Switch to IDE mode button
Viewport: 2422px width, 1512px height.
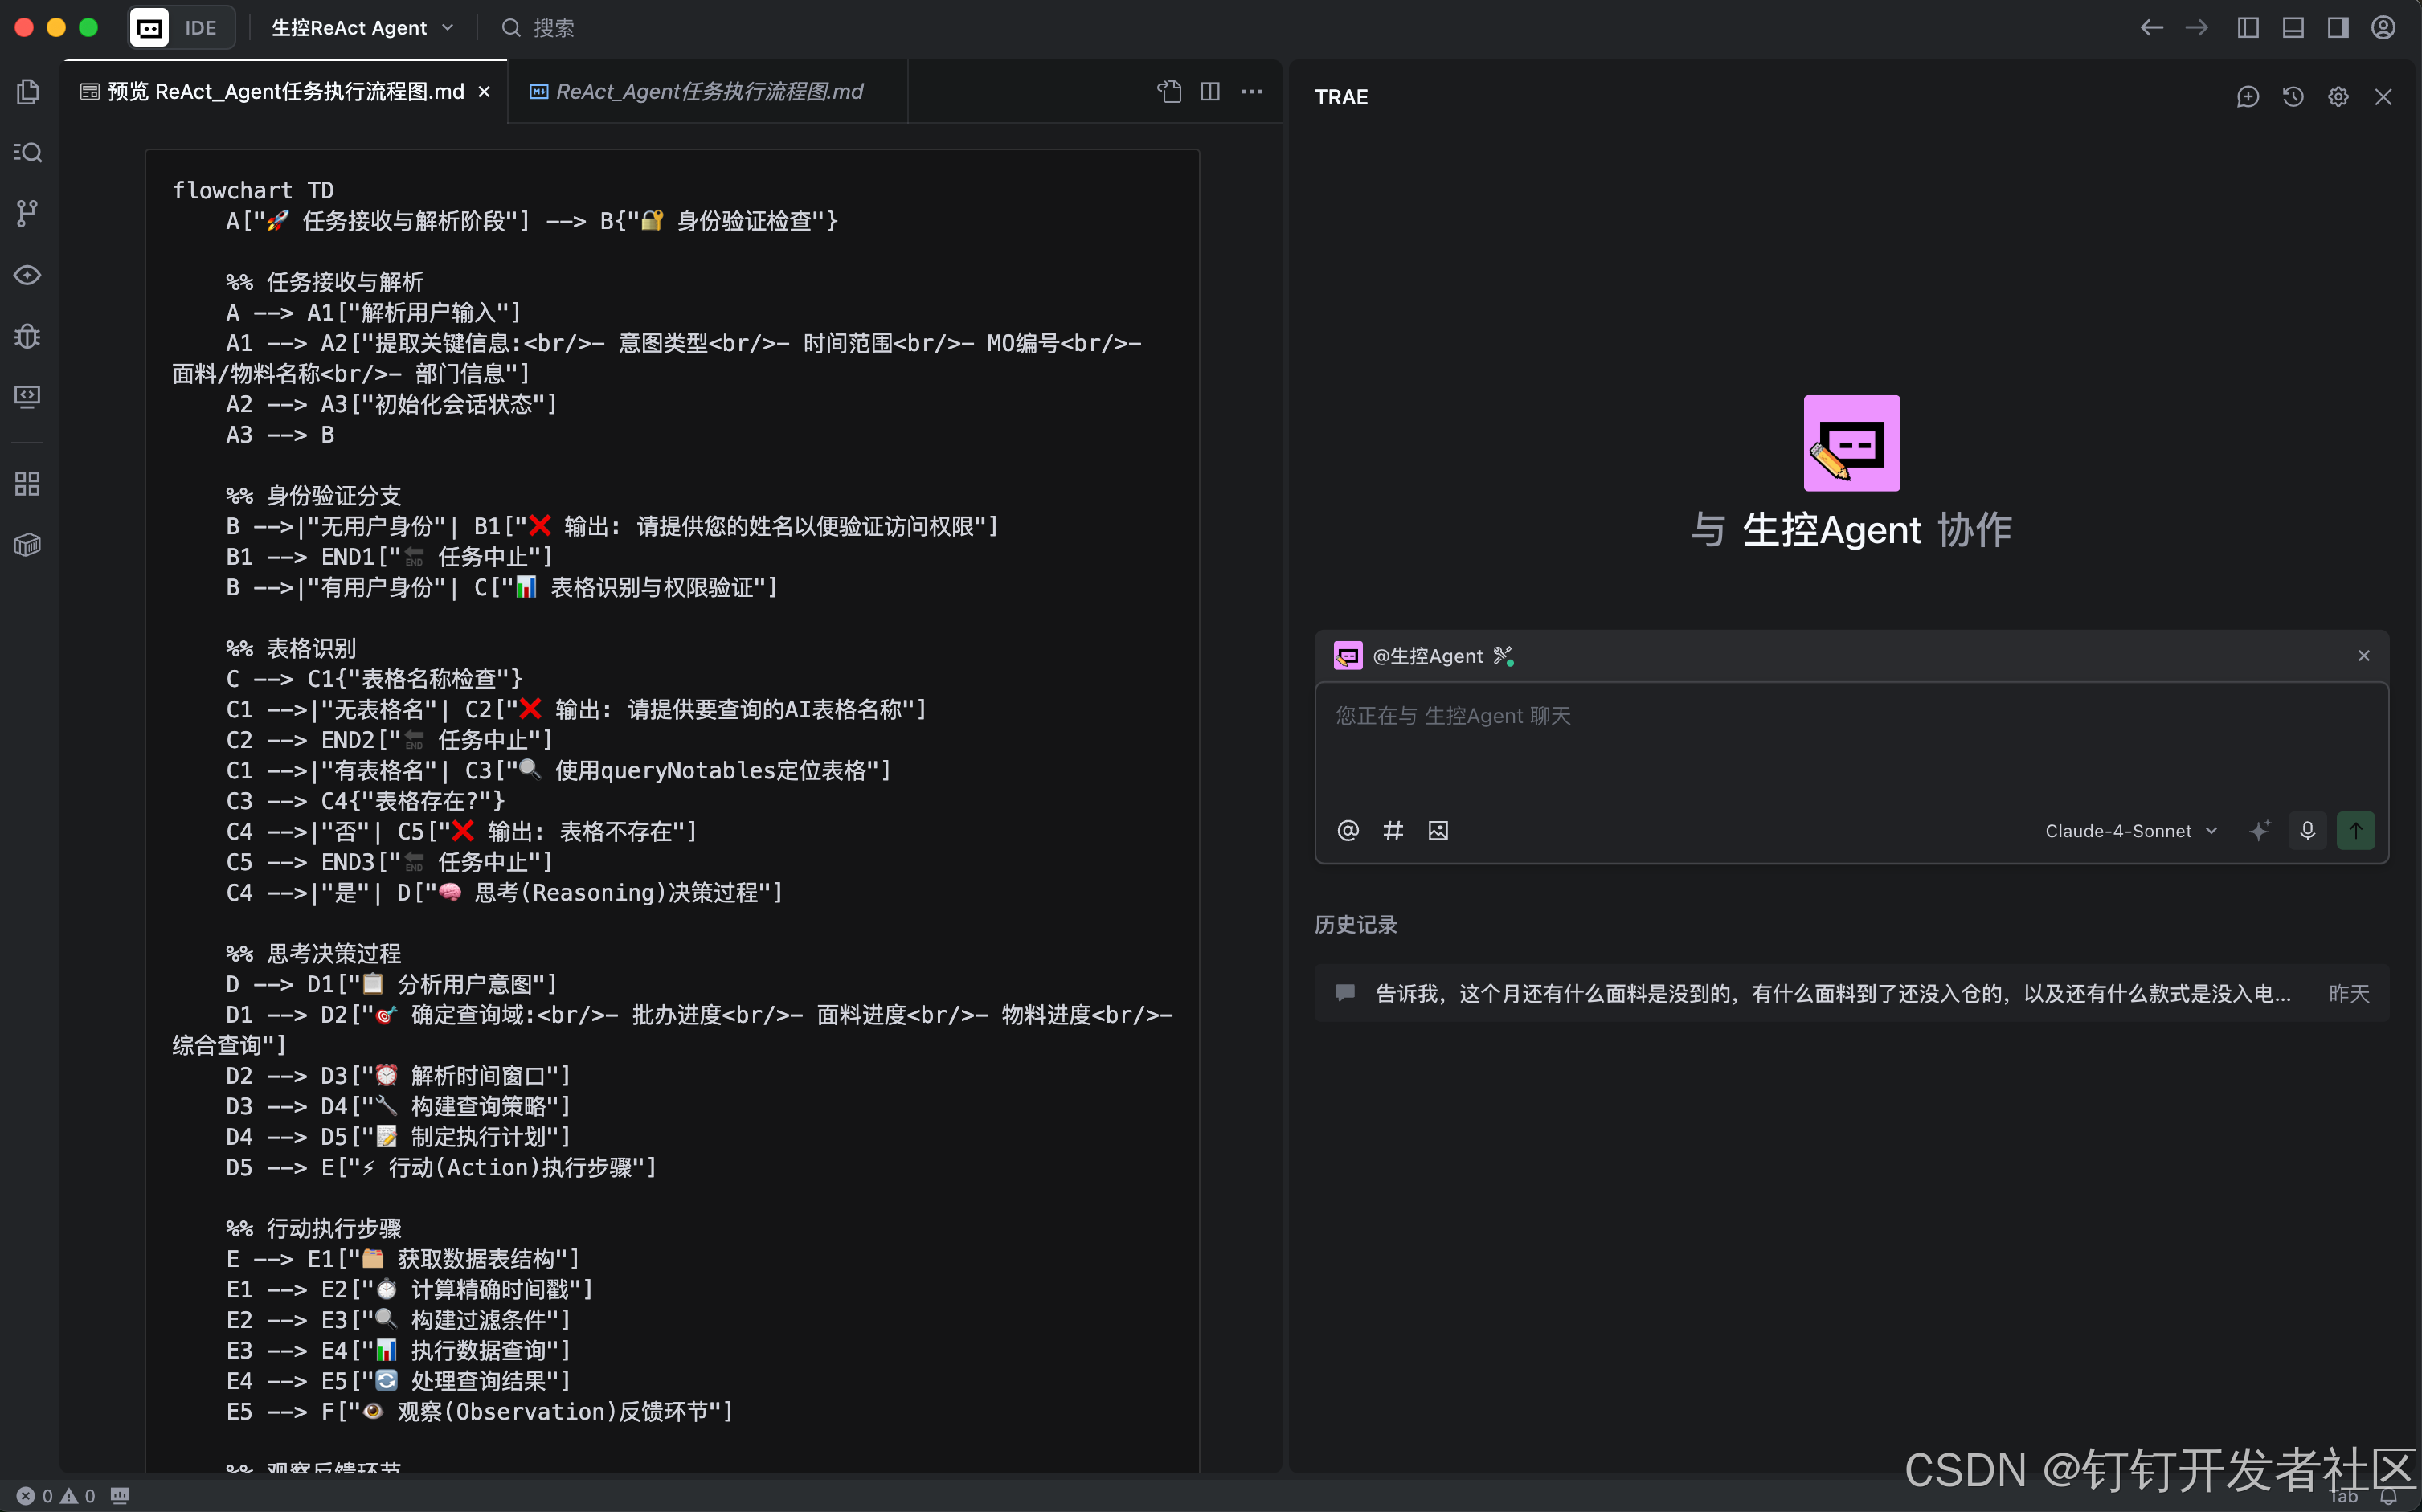(x=201, y=27)
